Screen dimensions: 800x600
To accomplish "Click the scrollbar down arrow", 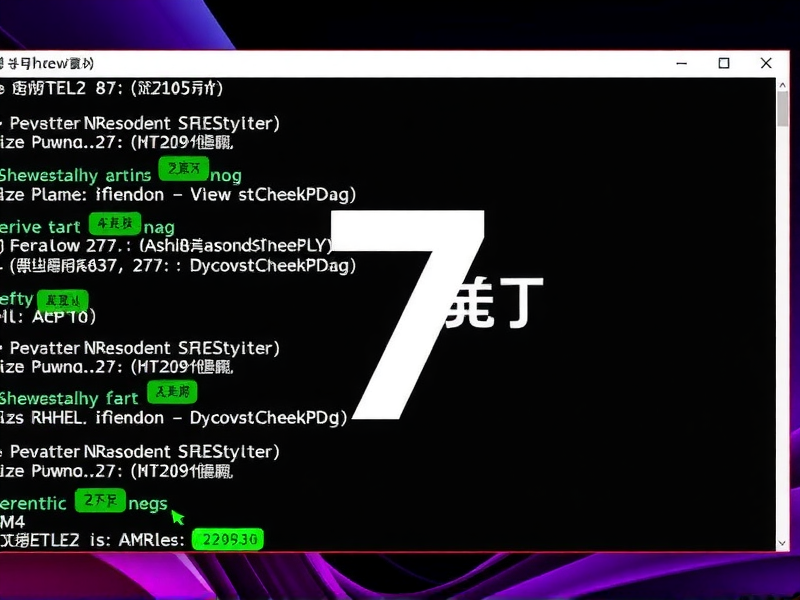I will pyautogui.click(x=781, y=541).
